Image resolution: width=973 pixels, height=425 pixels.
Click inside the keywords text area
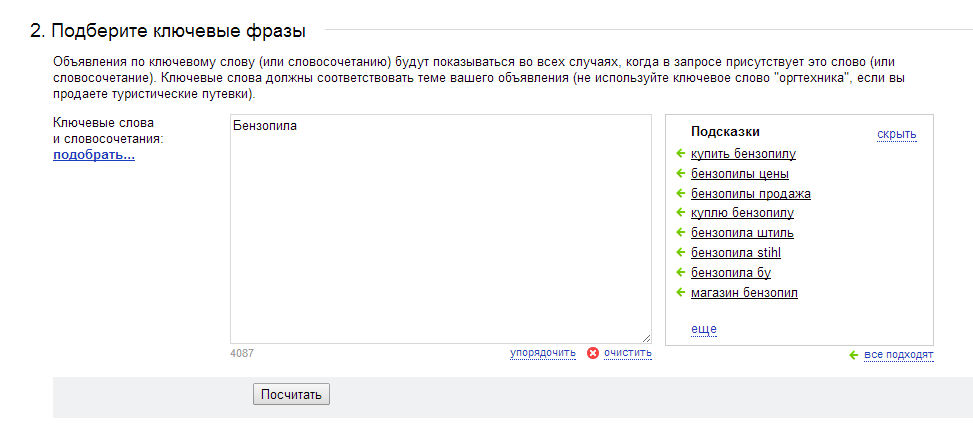pos(441,229)
